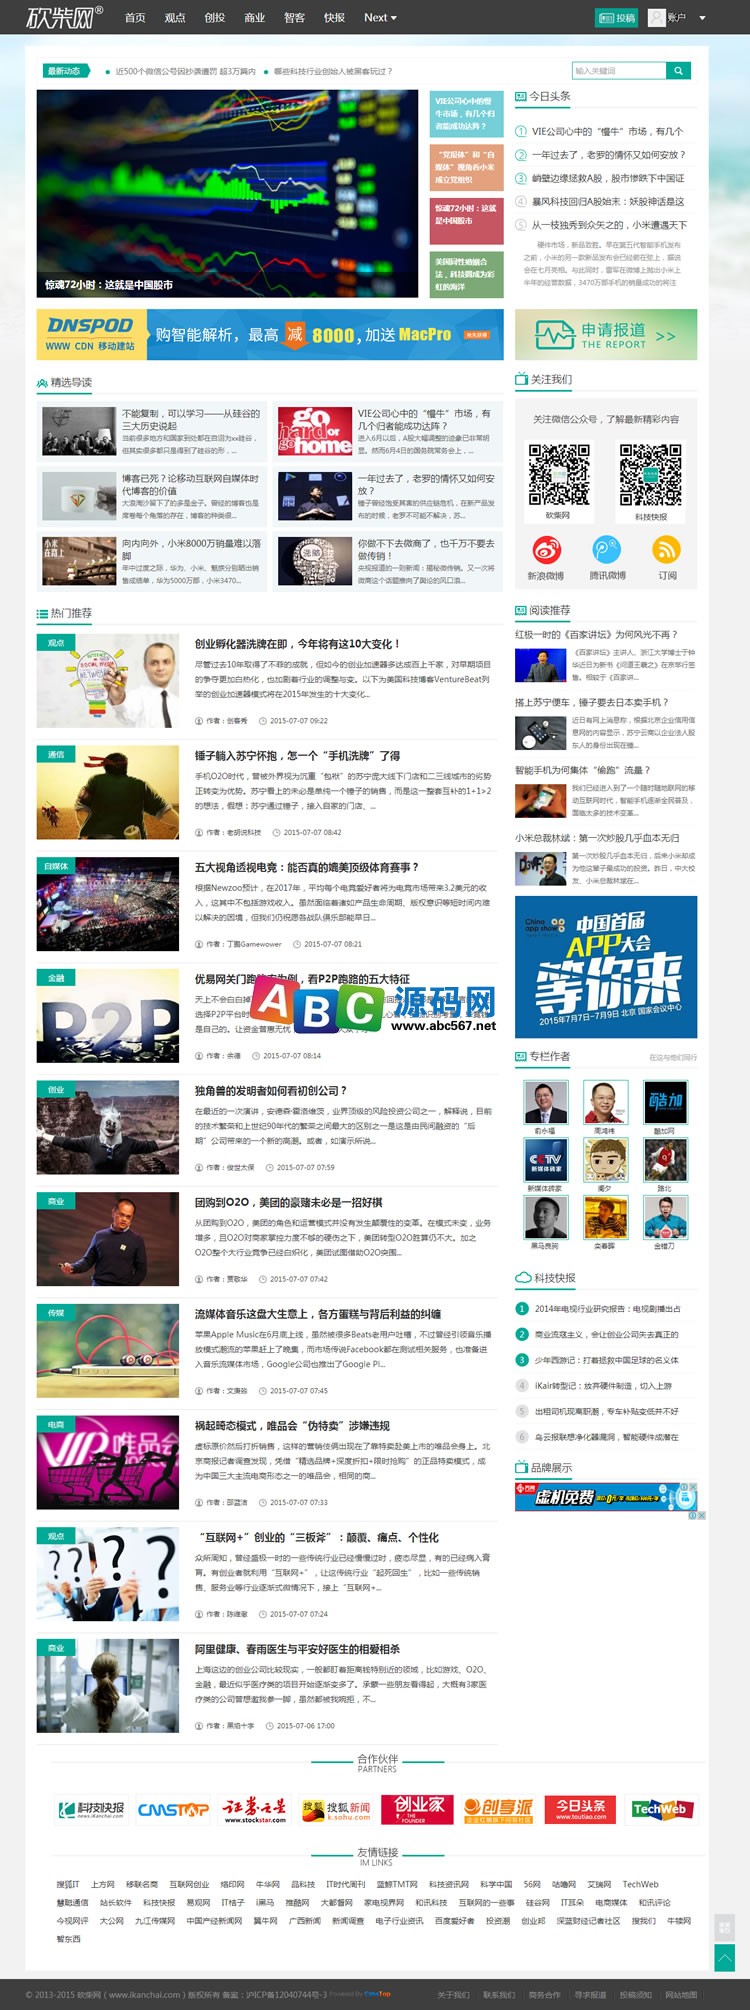The height and width of the screenshot is (2010, 750).
Task: Open the 首页 navigation item
Action: point(135,18)
